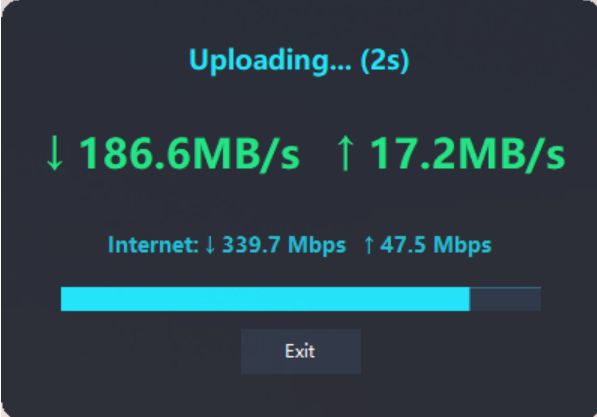Screen dimensions: 597x417
Task: Select the 186.6MB/s download speed reading
Action: (x=190, y=153)
